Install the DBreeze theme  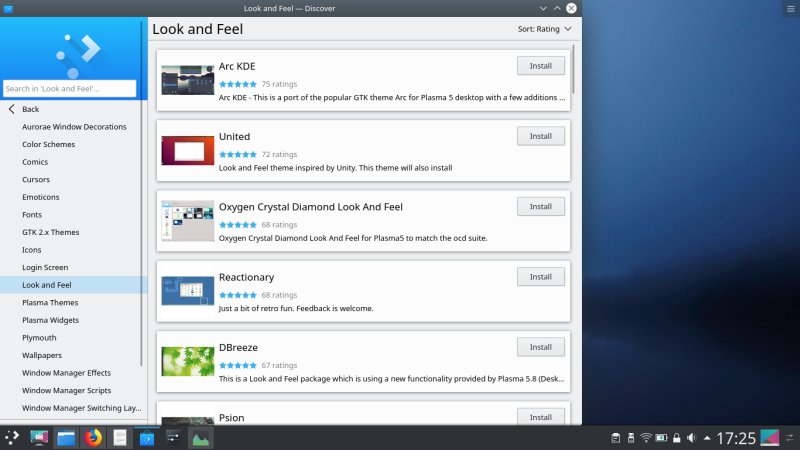click(541, 347)
